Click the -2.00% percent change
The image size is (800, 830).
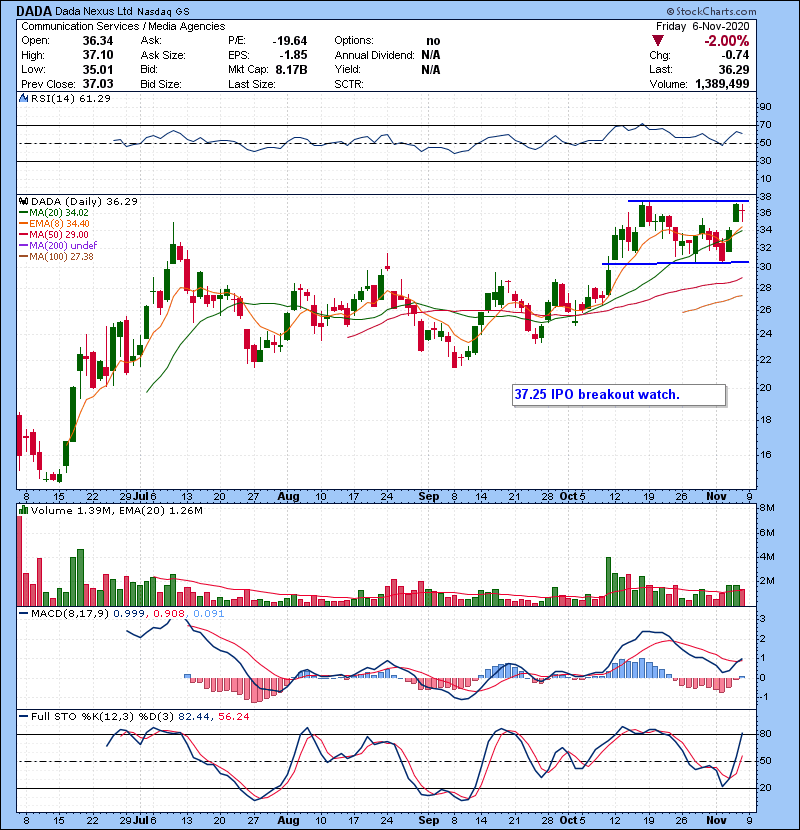(726, 41)
